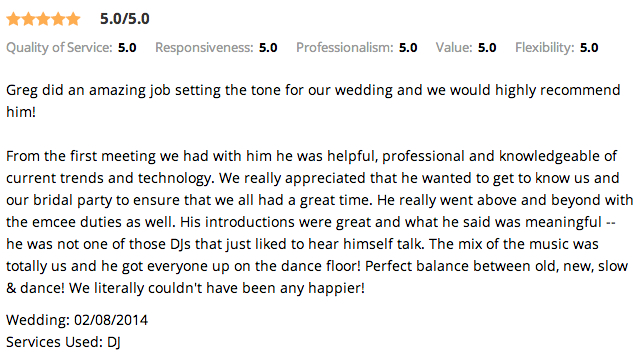Click the fifth orange rating star

(73, 19)
